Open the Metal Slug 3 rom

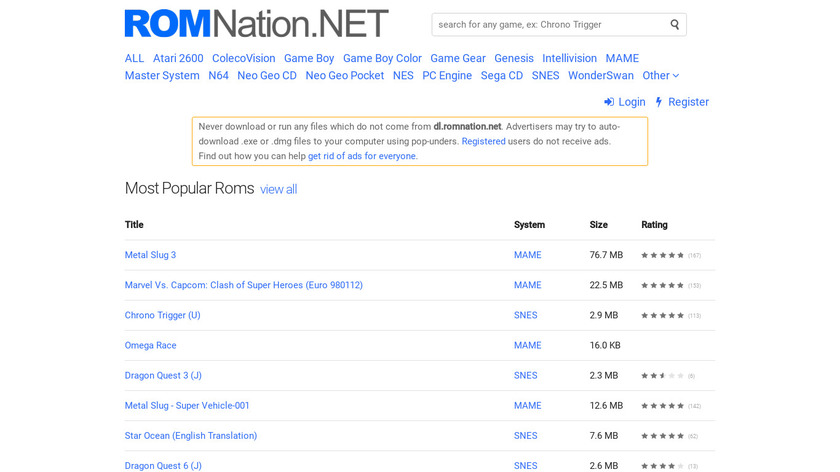(150, 255)
